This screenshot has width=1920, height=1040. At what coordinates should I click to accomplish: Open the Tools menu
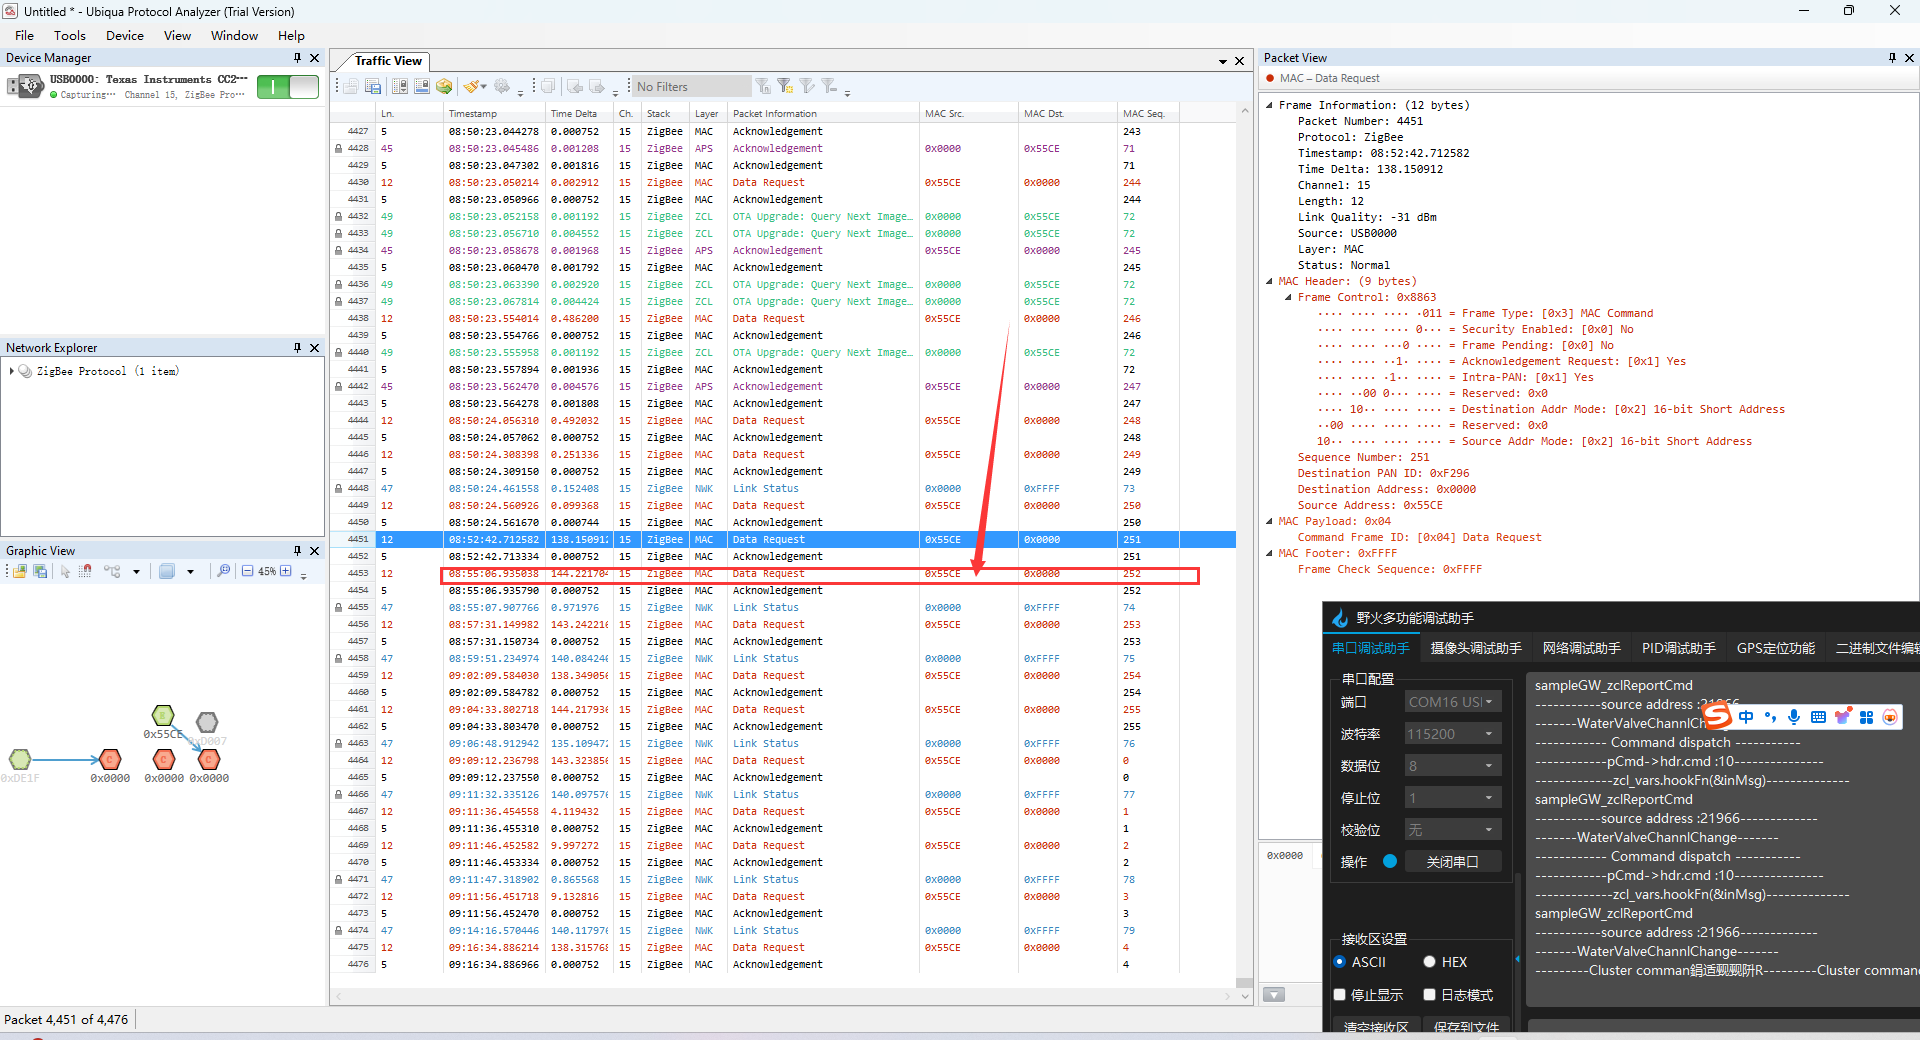tap(70, 36)
